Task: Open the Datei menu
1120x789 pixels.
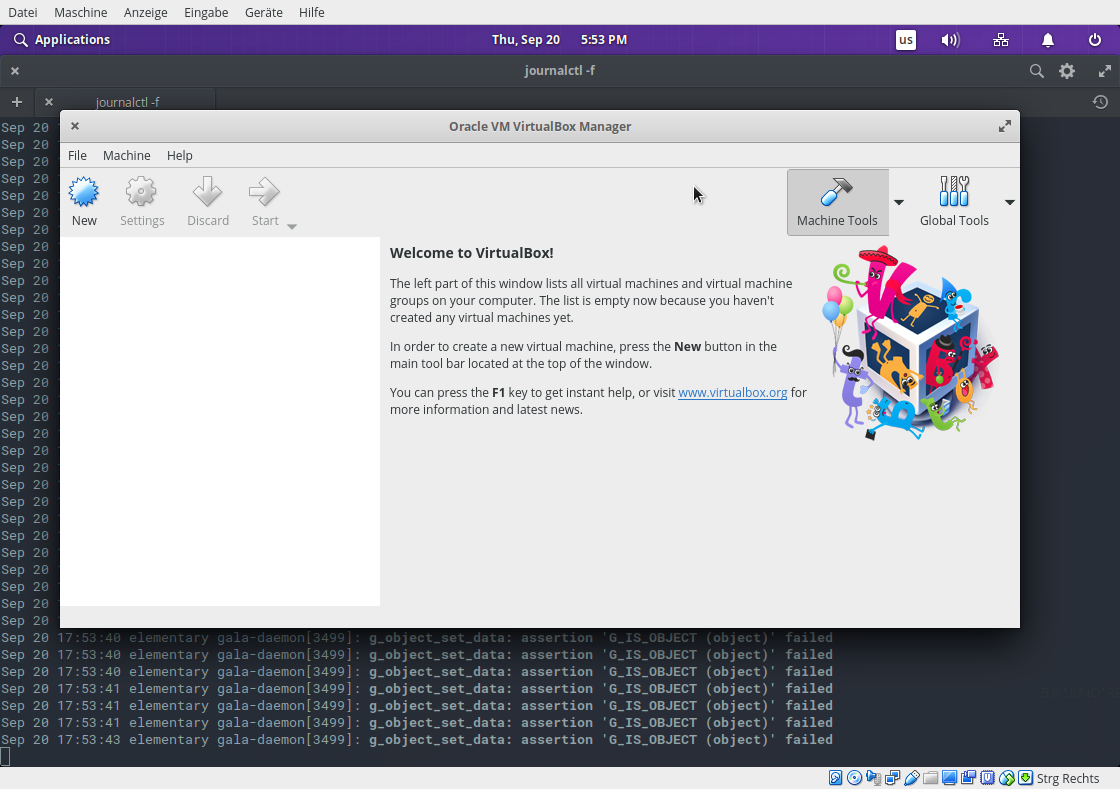Action: (23, 12)
